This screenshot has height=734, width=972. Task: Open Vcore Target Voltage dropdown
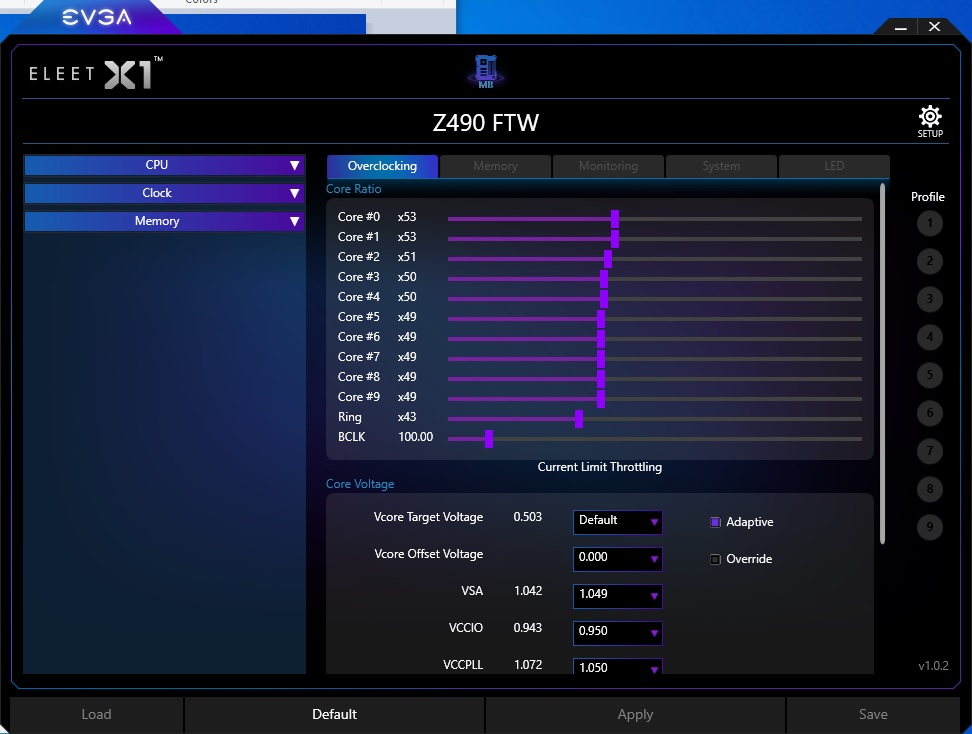(617, 521)
